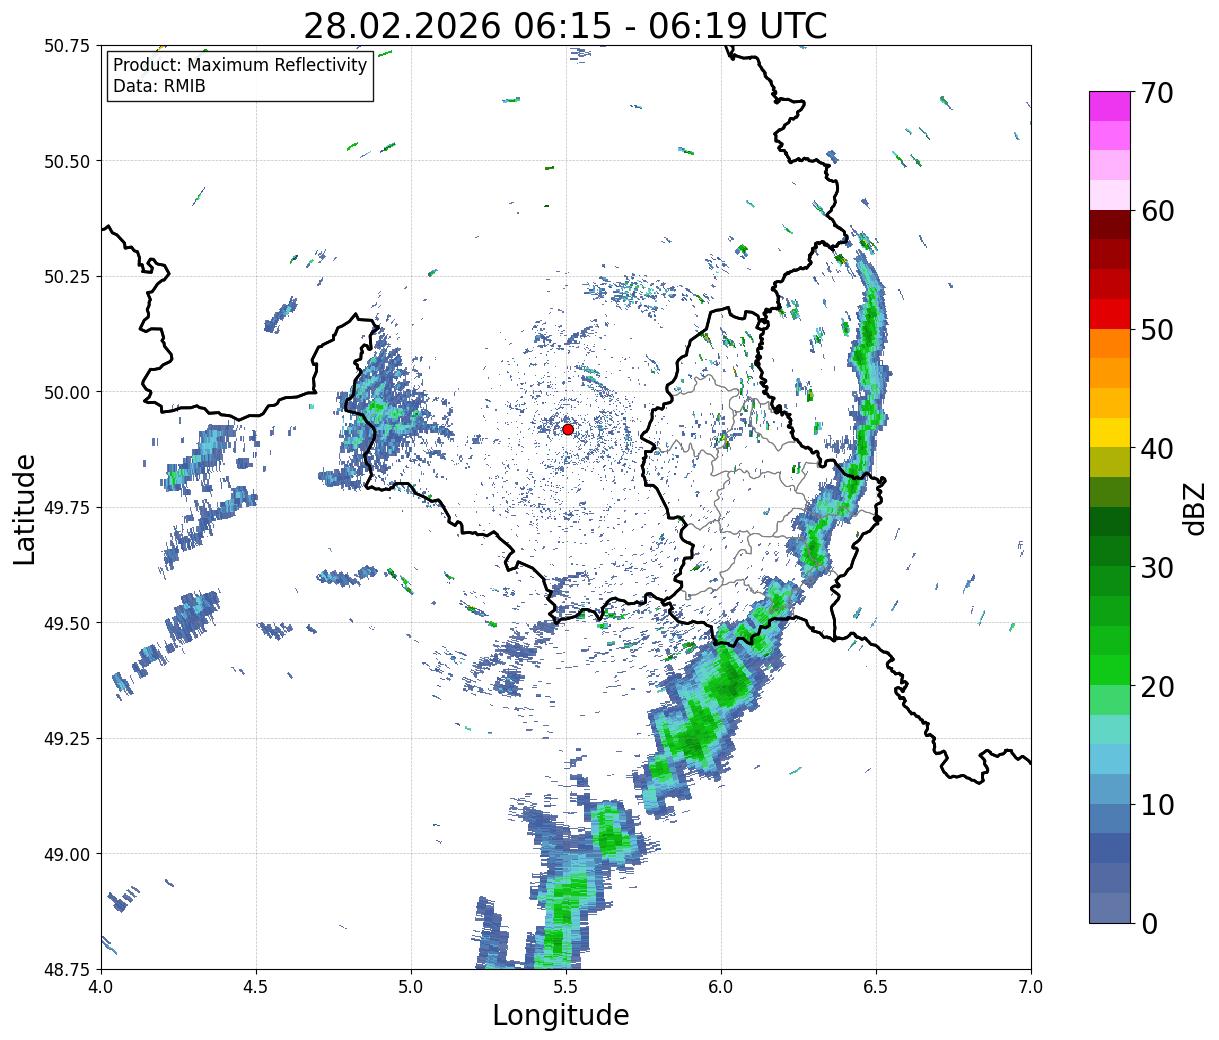Viewport: 1219px width, 1040px height.
Task: Click the 50.75 latitude tick label
Action: pos(66,46)
